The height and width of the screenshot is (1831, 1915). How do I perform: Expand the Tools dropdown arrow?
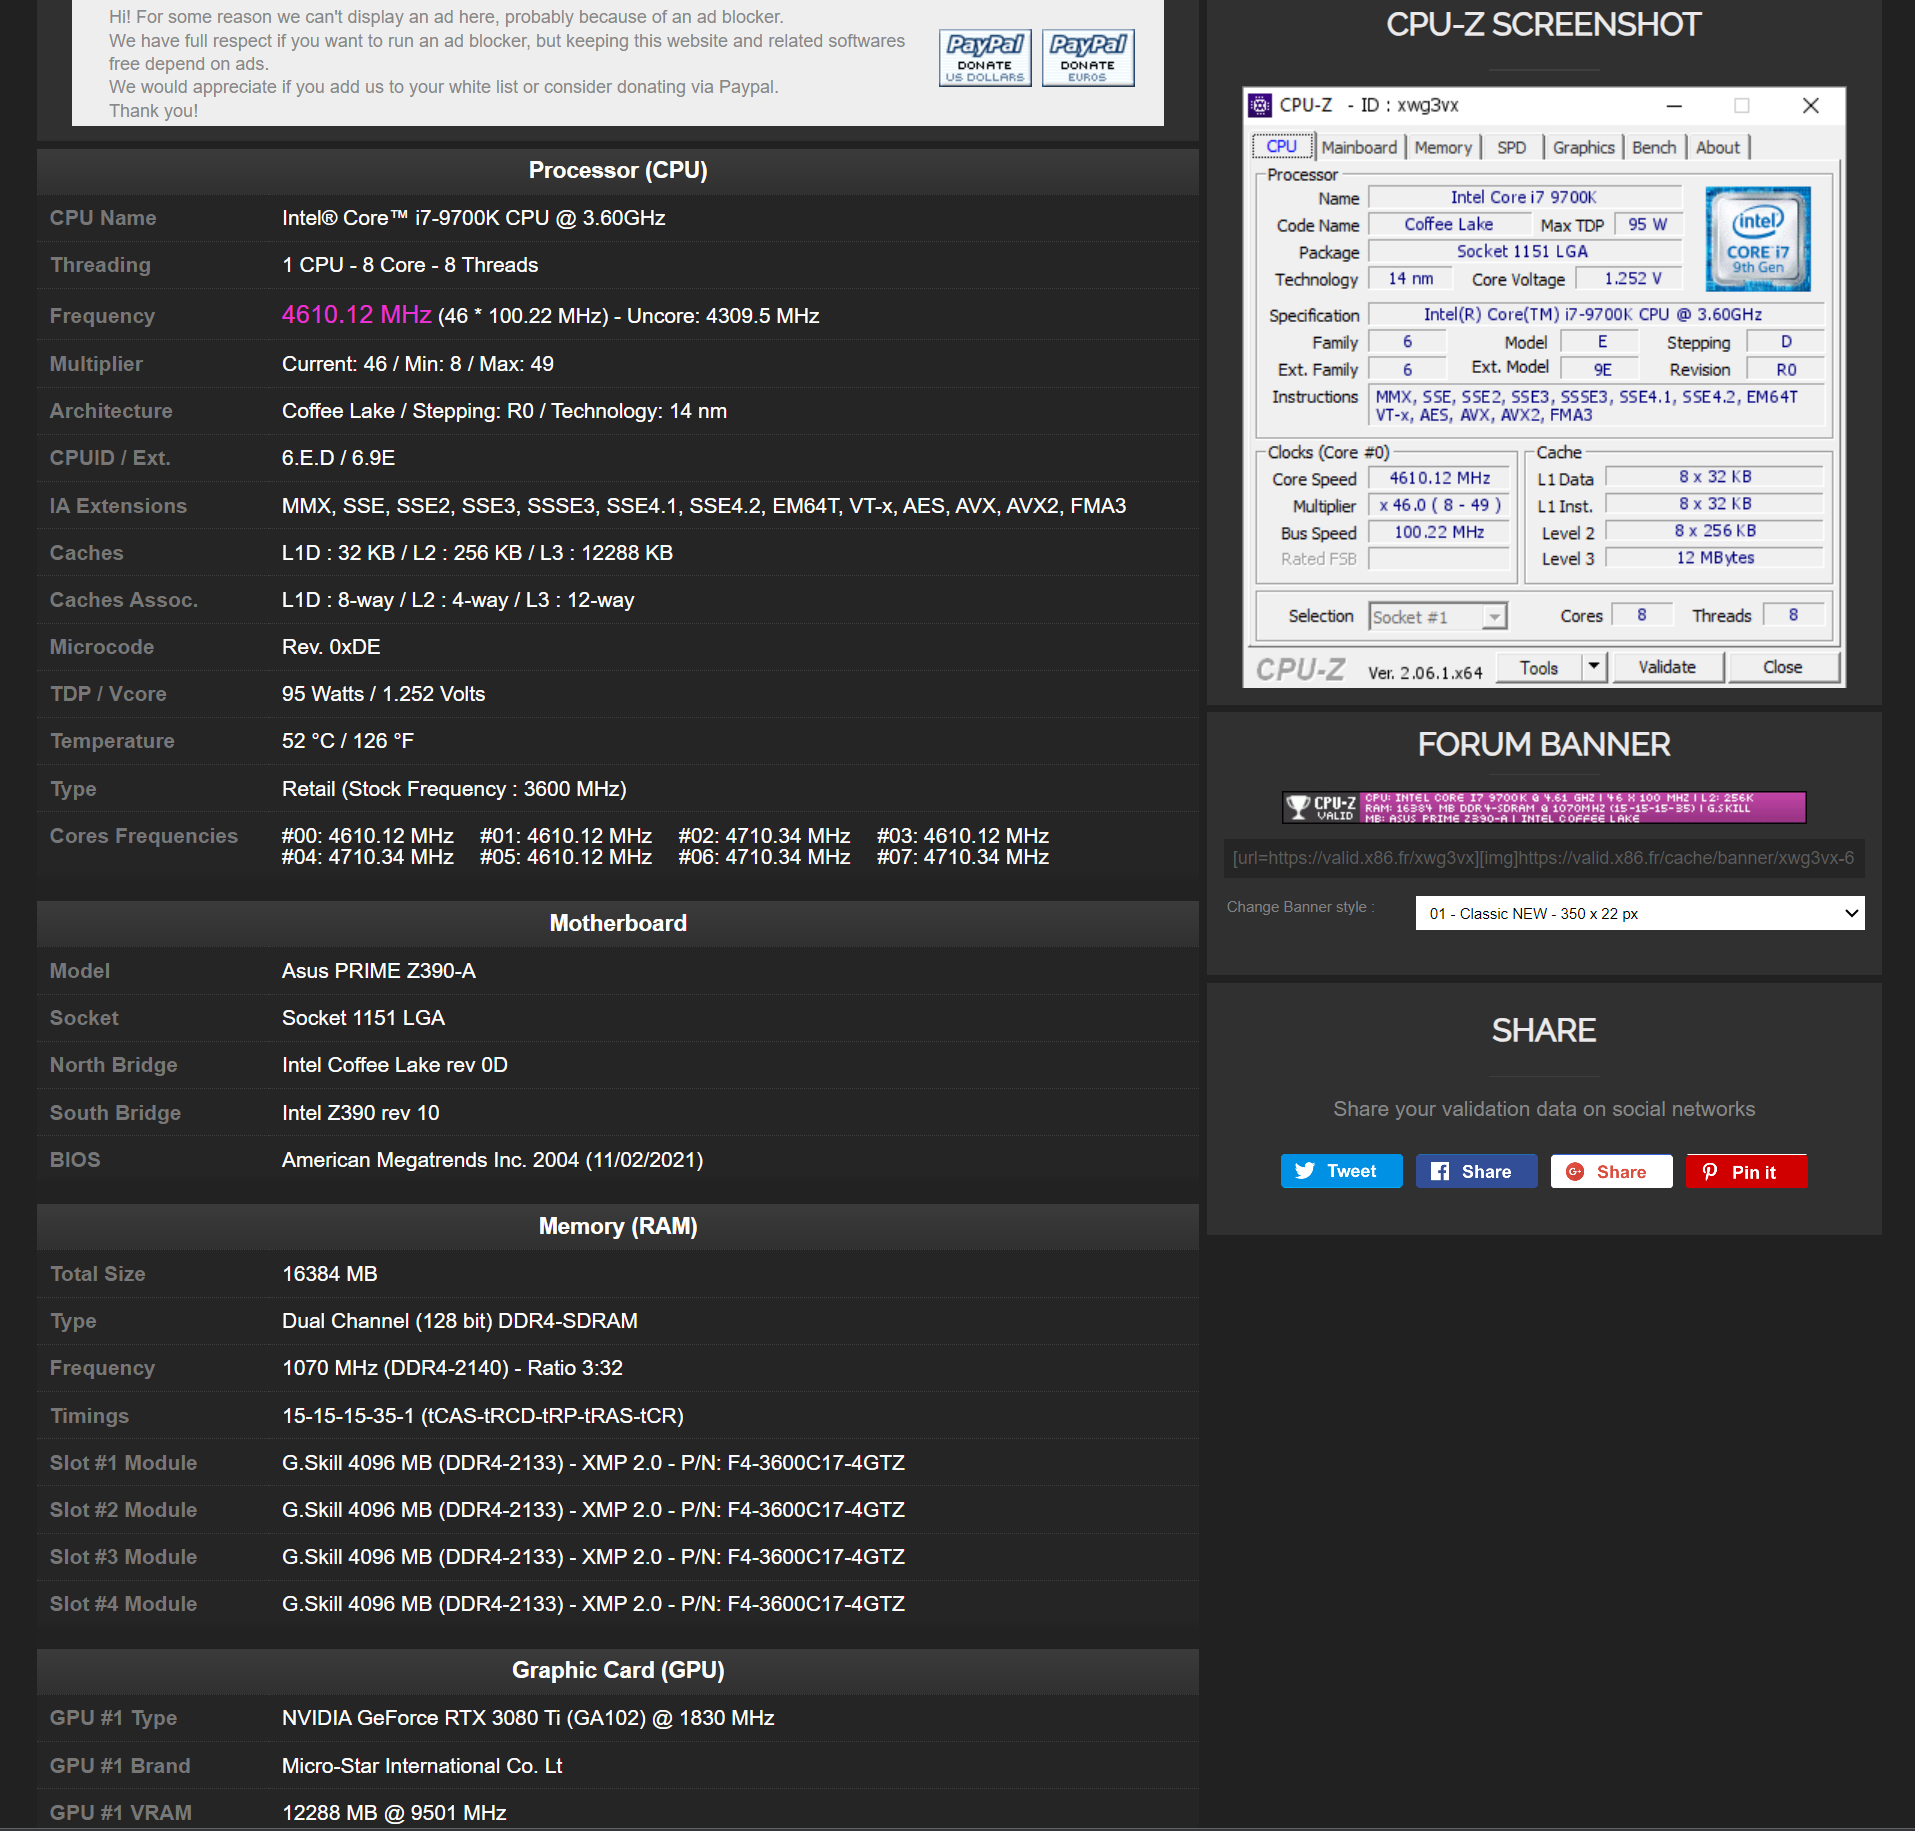coord(1594,667)
